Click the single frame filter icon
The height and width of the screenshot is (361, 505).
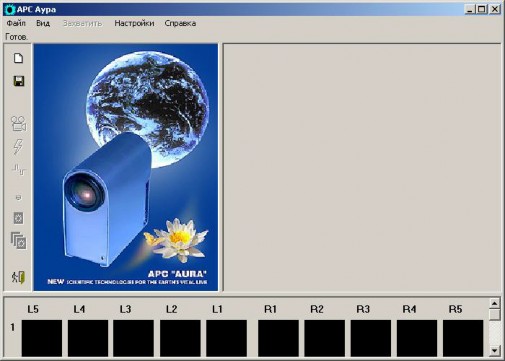[x=18, y=218]
